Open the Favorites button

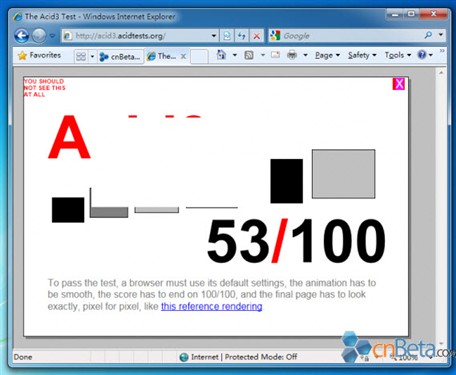pos(40,55)
